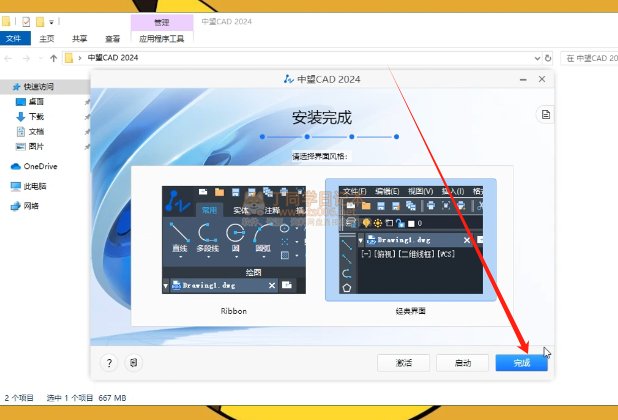Click the pin icon next to 下载
Screen dimensions: 618x420
87,117
